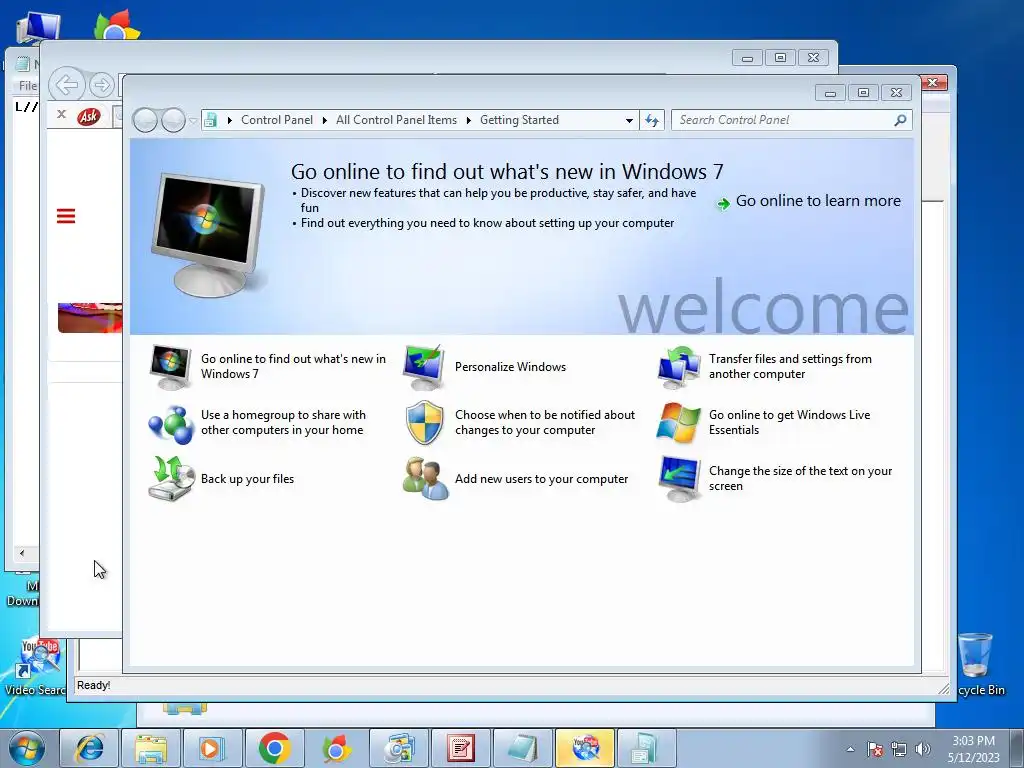The image size is (1024, 768).
Task: Click the network tray icon
Action: click(x=899, y=748)
